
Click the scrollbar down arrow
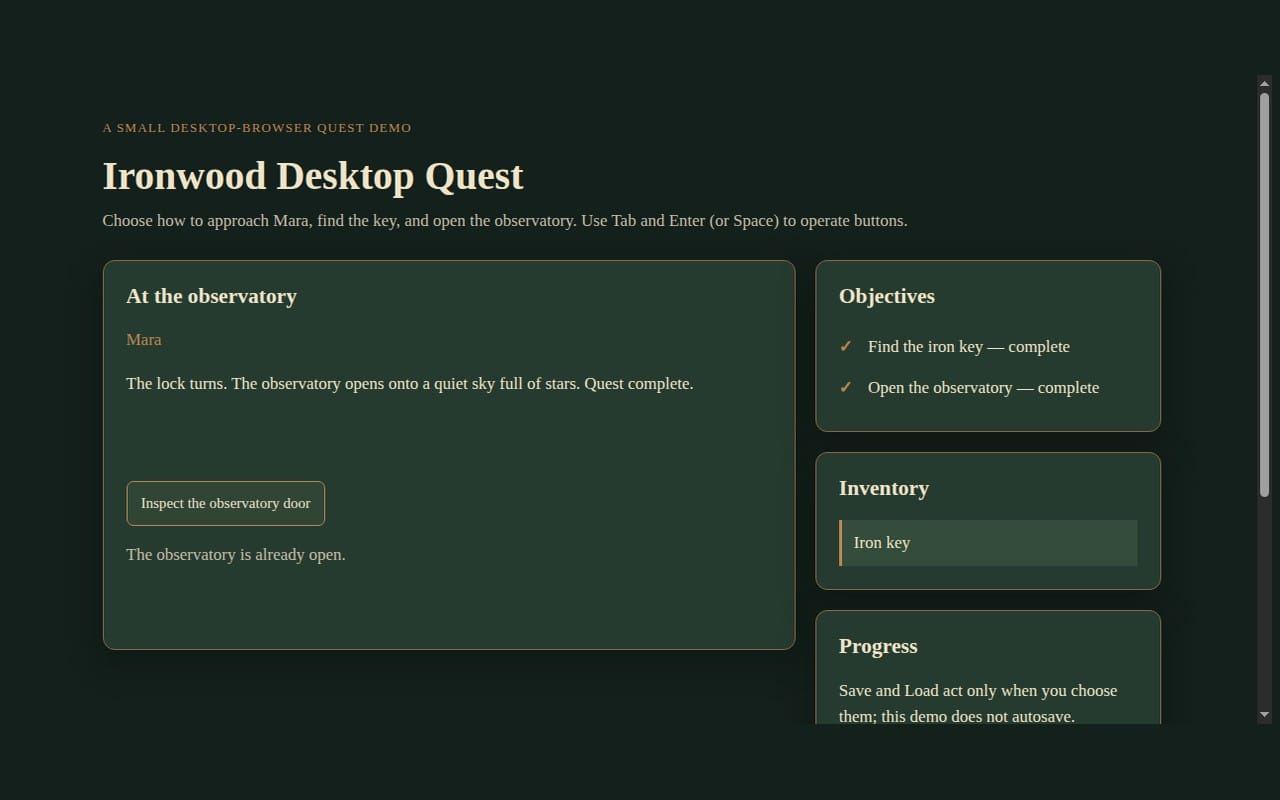(1264, 715)
